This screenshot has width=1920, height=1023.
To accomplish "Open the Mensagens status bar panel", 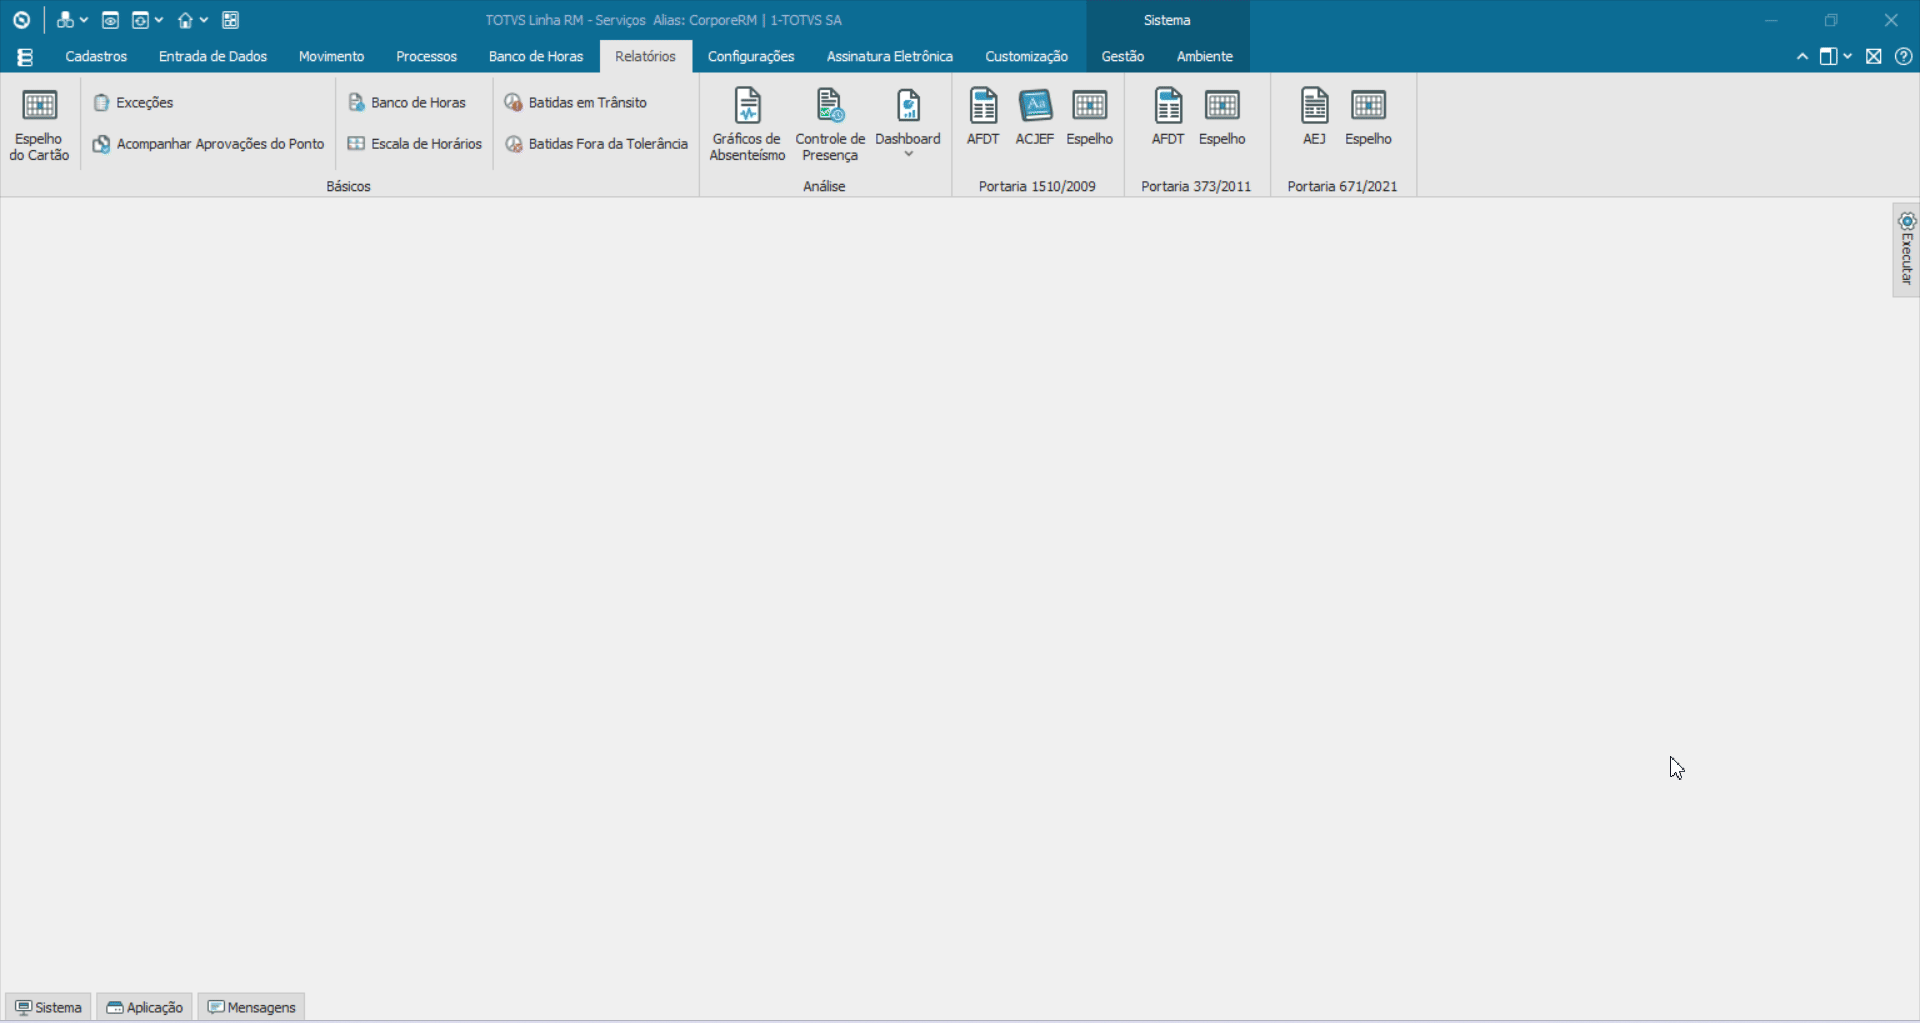I will tap(251, 1007).
